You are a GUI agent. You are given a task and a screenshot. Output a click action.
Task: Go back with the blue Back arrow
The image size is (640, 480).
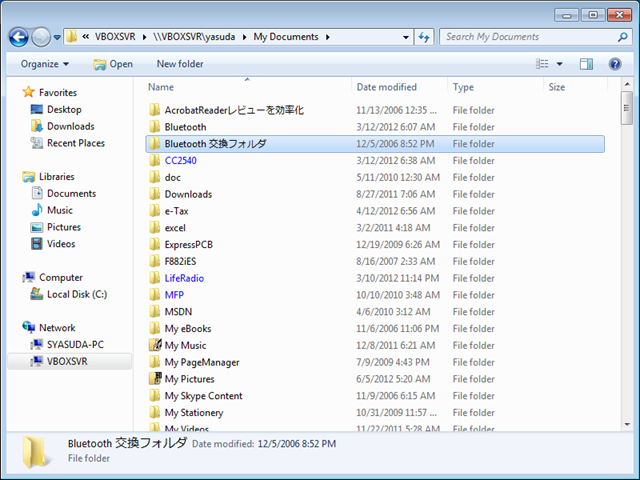(19, 37)
